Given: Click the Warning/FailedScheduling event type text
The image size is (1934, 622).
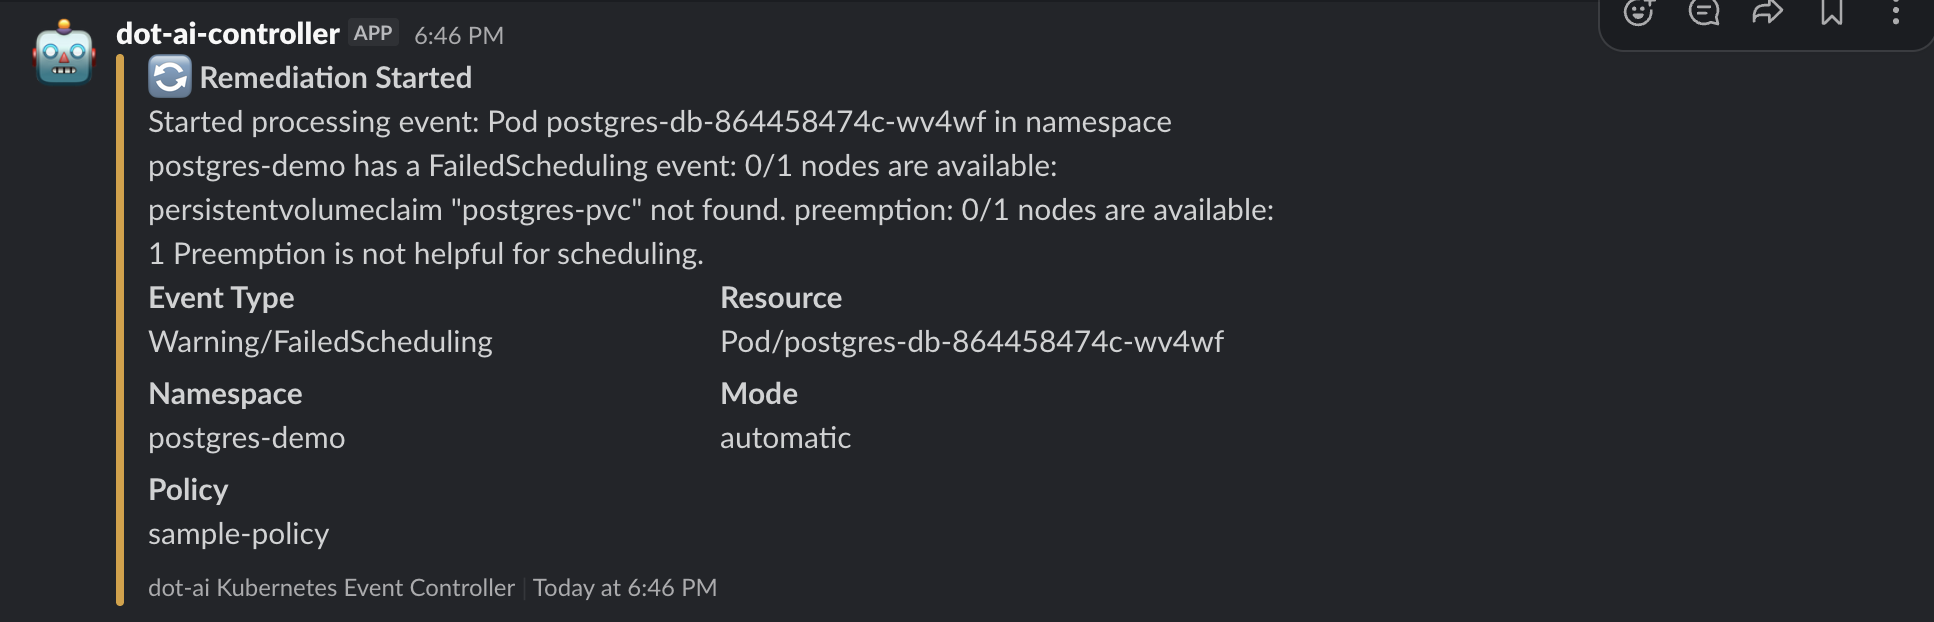Looking at the screenshot, I should pyautogui.click(x=320, y=342).
